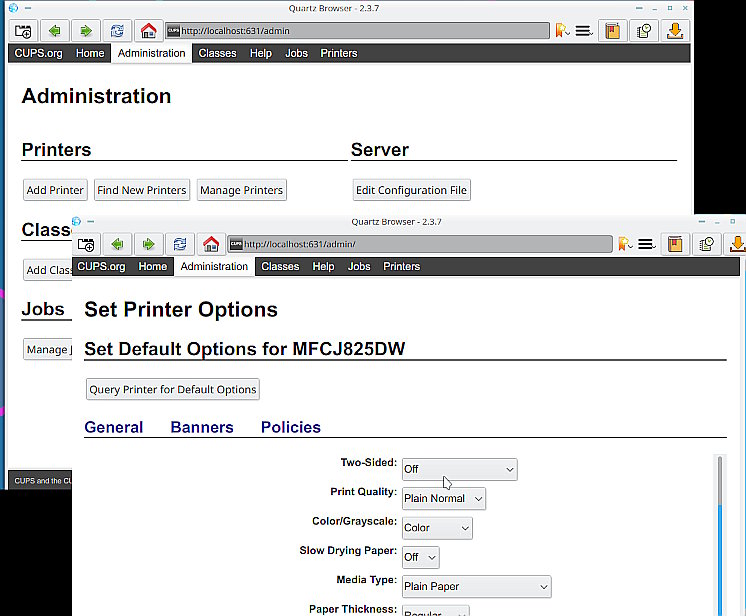This screenshot has height=616, width=746.
Task: Jump to General options section link
Action: 114,427
